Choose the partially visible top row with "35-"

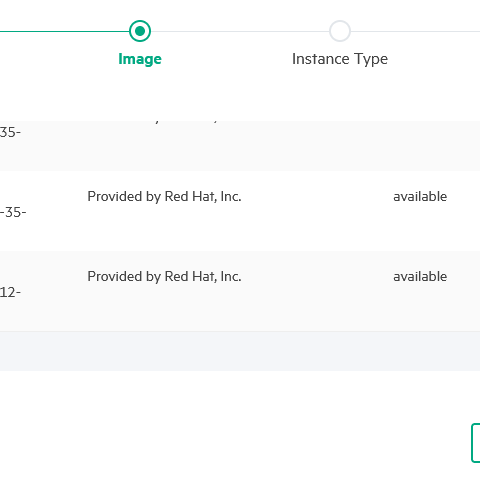point(240,146)
